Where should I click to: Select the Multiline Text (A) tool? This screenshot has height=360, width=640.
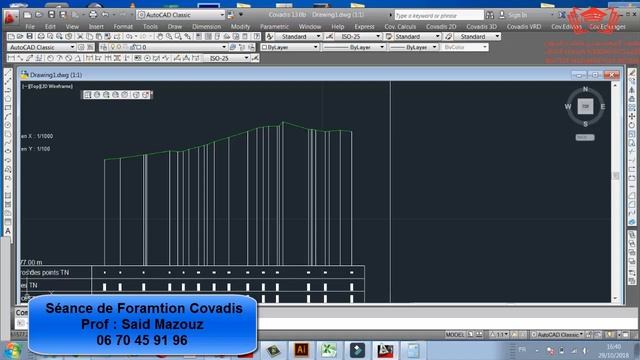[8, 231]
